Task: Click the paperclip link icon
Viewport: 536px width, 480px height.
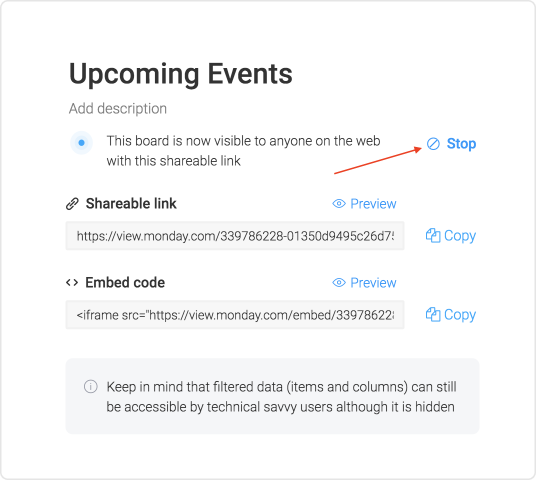Action: (72, 204)
